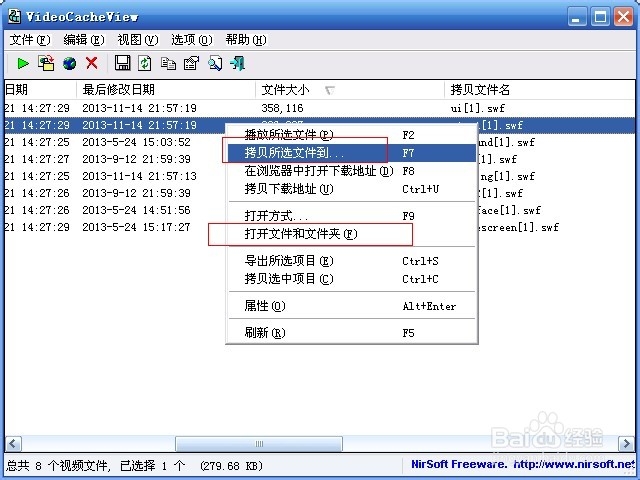Screen dimensions: 640x480
Task: Click the Copy selected files to toolbar icon
Action: [x=46, y=63]
